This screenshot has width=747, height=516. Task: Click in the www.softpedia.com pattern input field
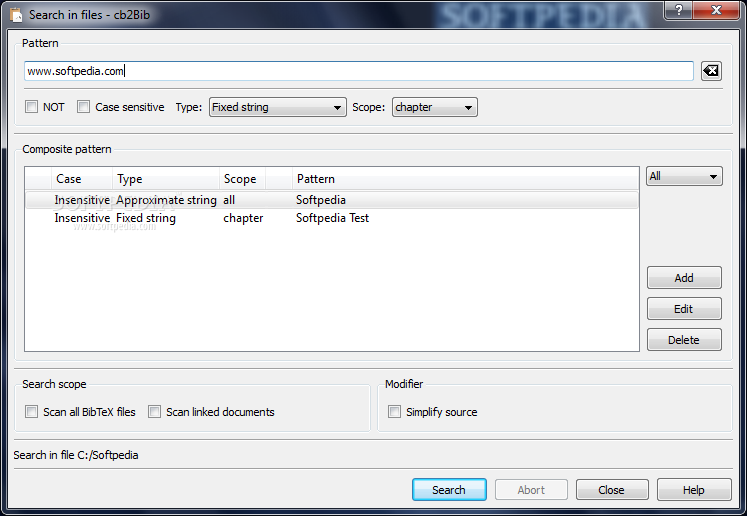click(x=359, y=71)
